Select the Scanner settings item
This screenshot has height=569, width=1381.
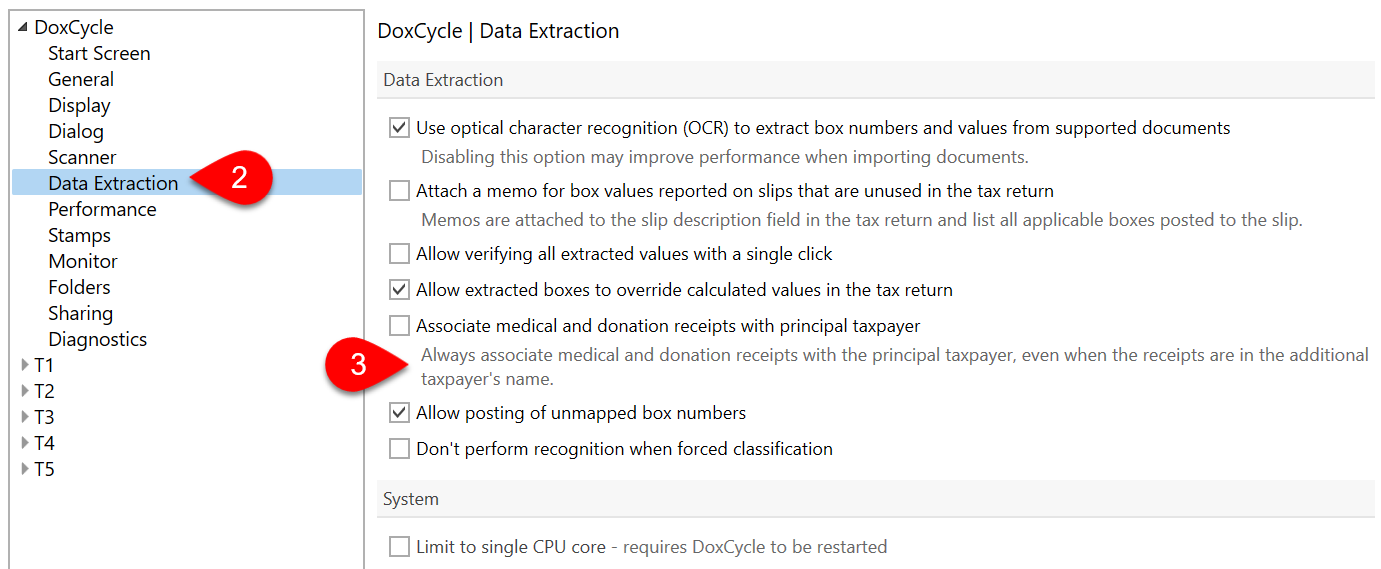tap(82, 157)
